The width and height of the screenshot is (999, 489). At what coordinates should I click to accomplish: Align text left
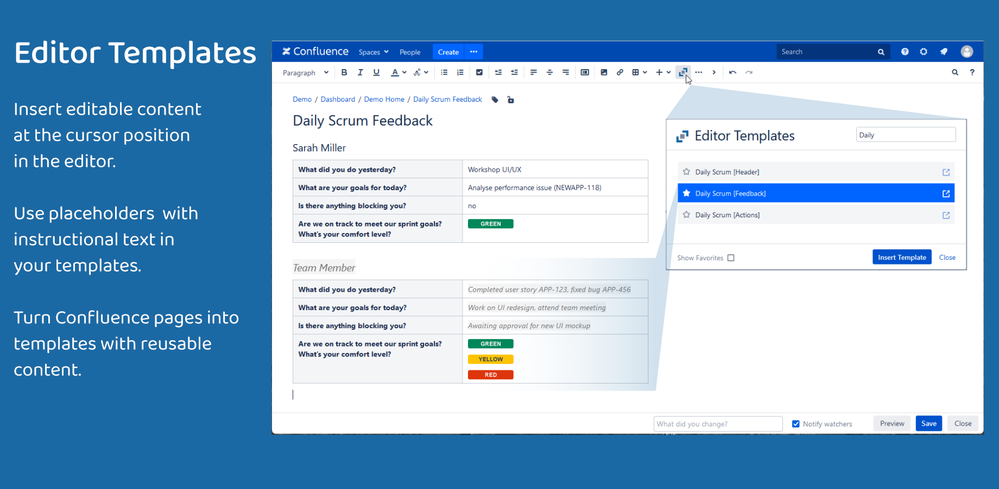pos(533,73)
